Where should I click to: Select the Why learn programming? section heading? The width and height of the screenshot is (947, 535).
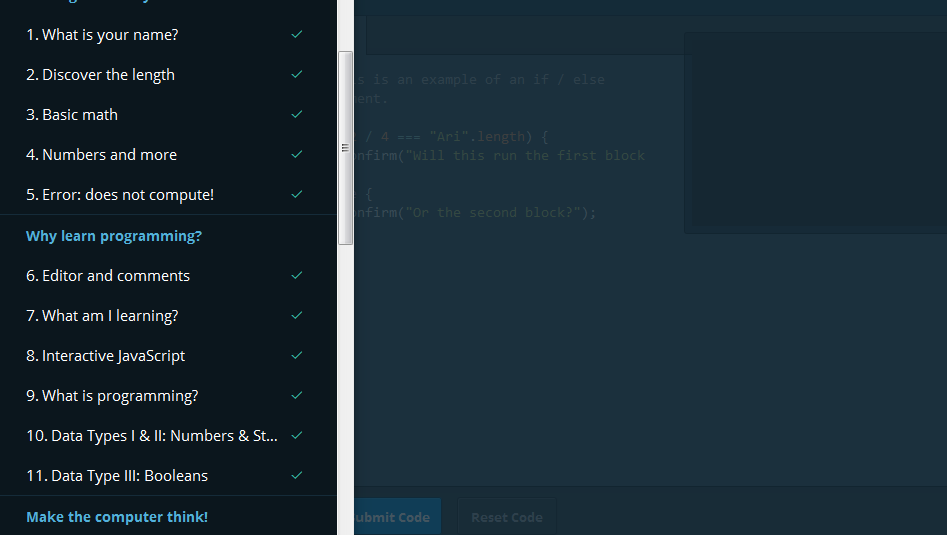pos(114,236)
